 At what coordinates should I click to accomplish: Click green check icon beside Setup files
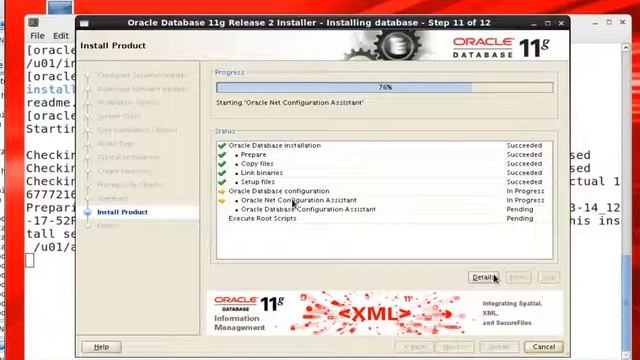tap(222, 182)
